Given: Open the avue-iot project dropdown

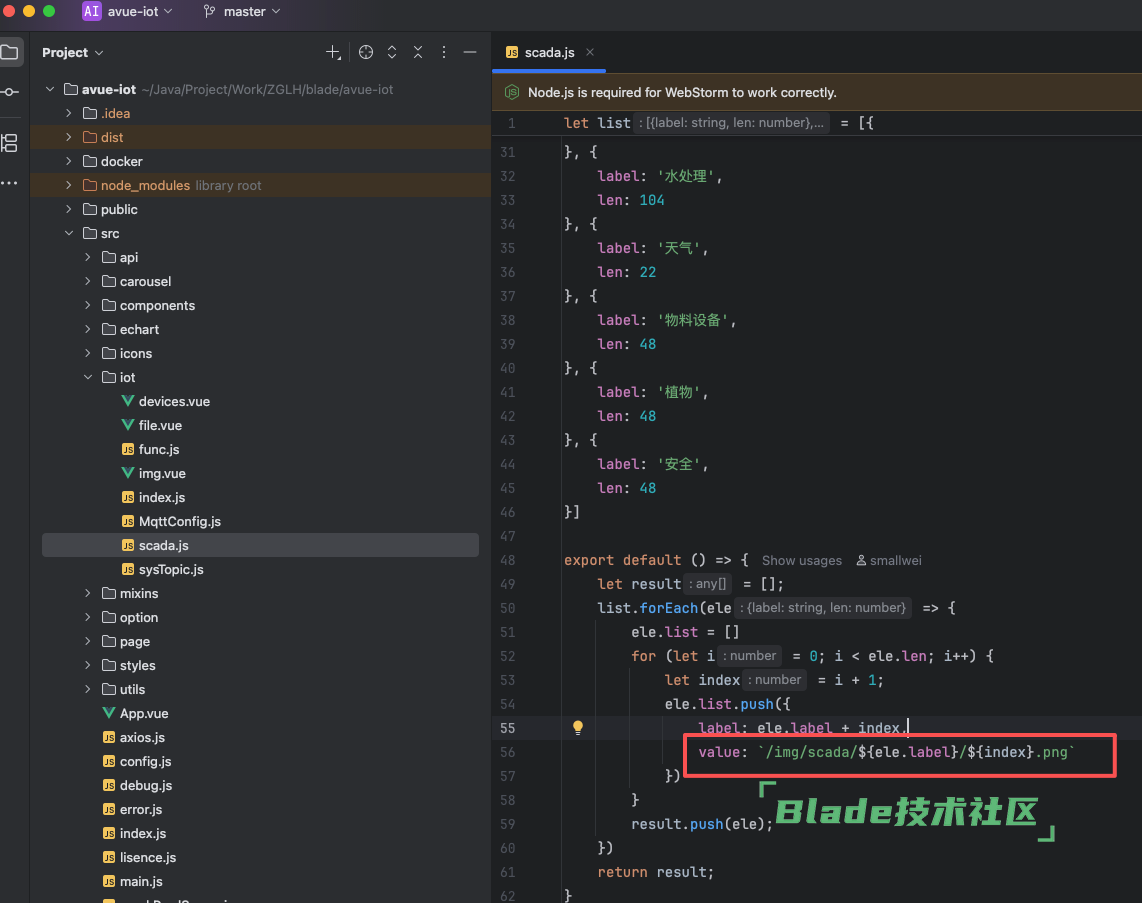Looking at the screenshot, I should click(x=127, y=12).
